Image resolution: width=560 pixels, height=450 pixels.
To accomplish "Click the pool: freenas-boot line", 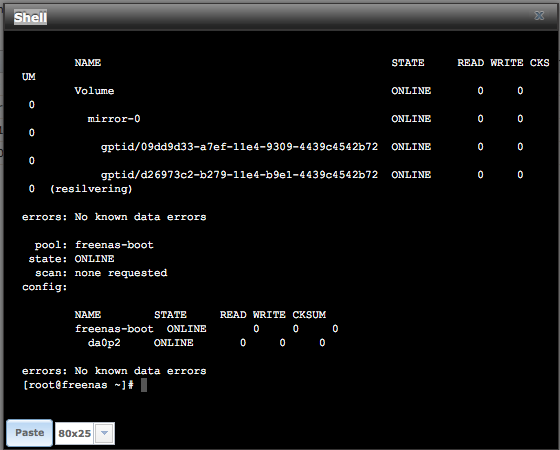I will click(x=94, y=245).
